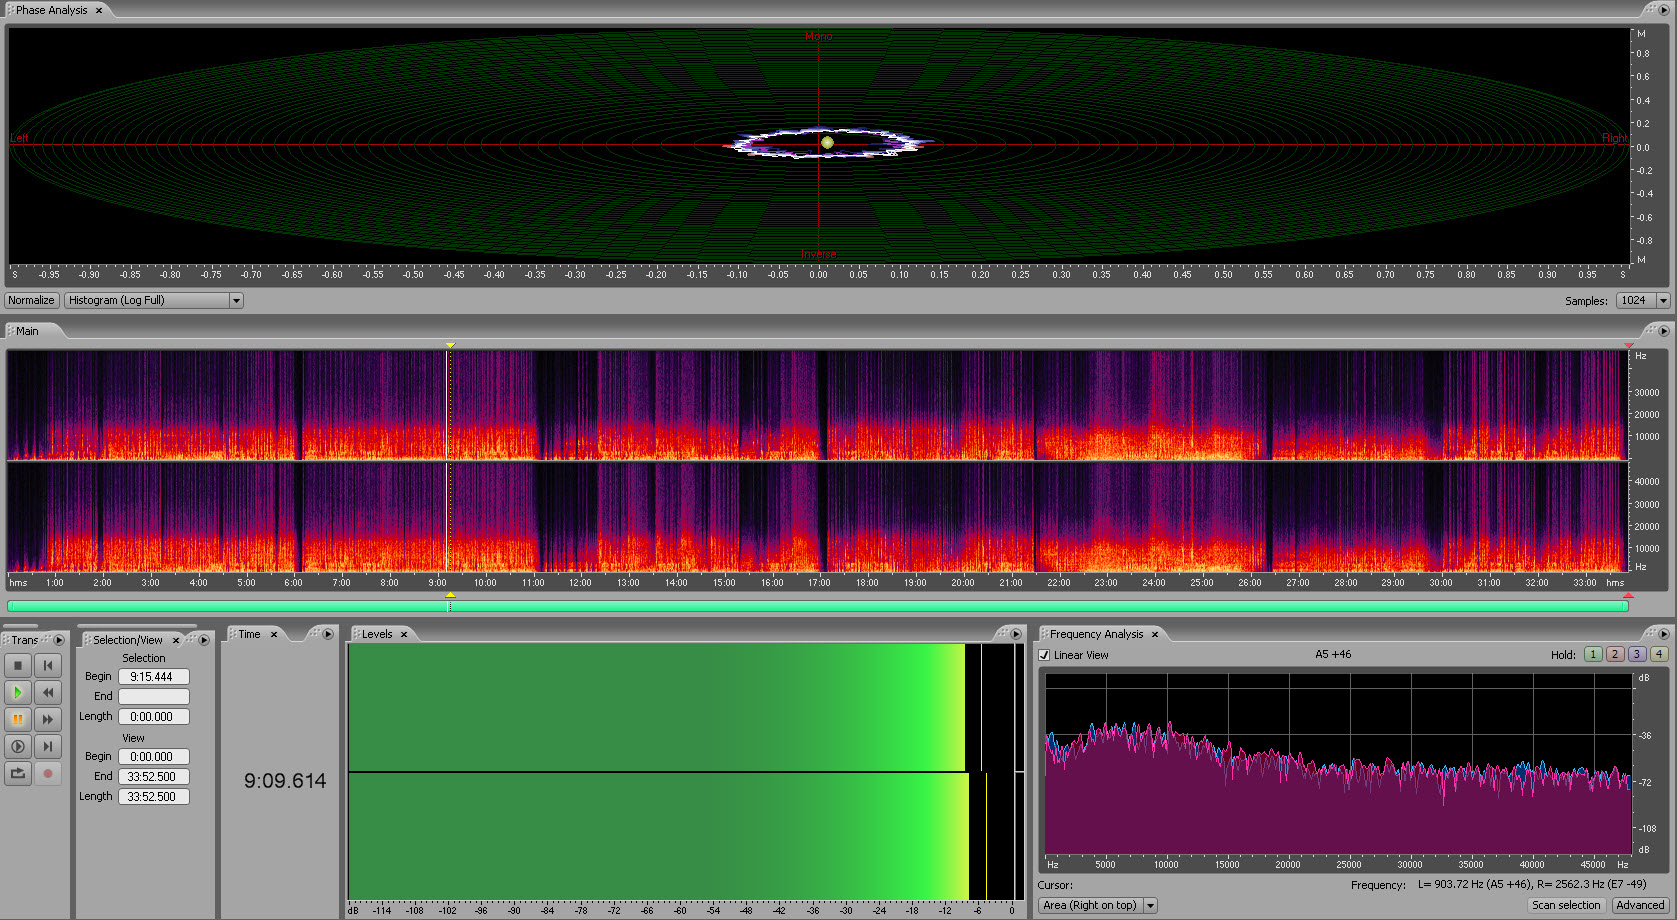Screen dimensions: 1677x920
Task: Click the orange Pause button
Action: pos(18,719)
